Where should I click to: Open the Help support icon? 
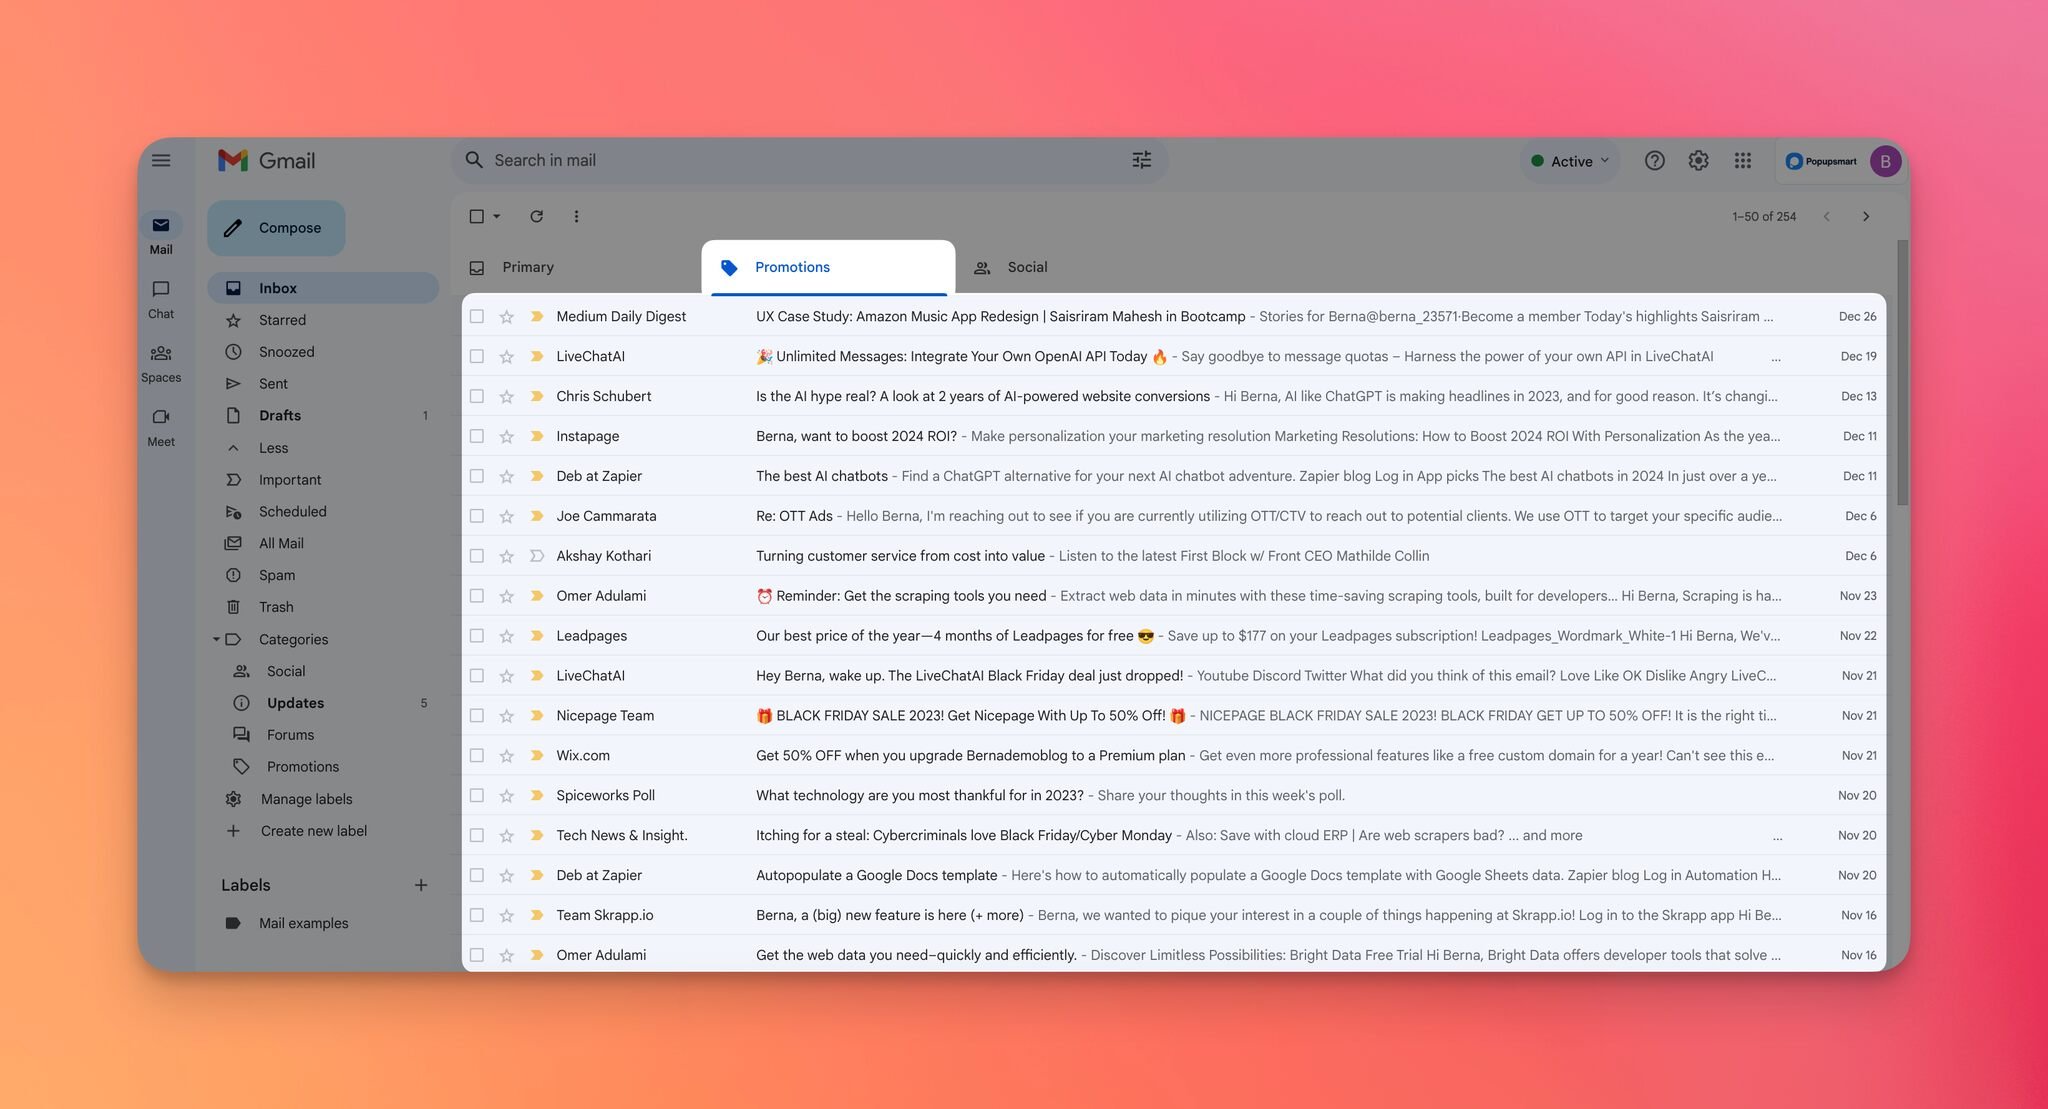tap(1654, 161)
